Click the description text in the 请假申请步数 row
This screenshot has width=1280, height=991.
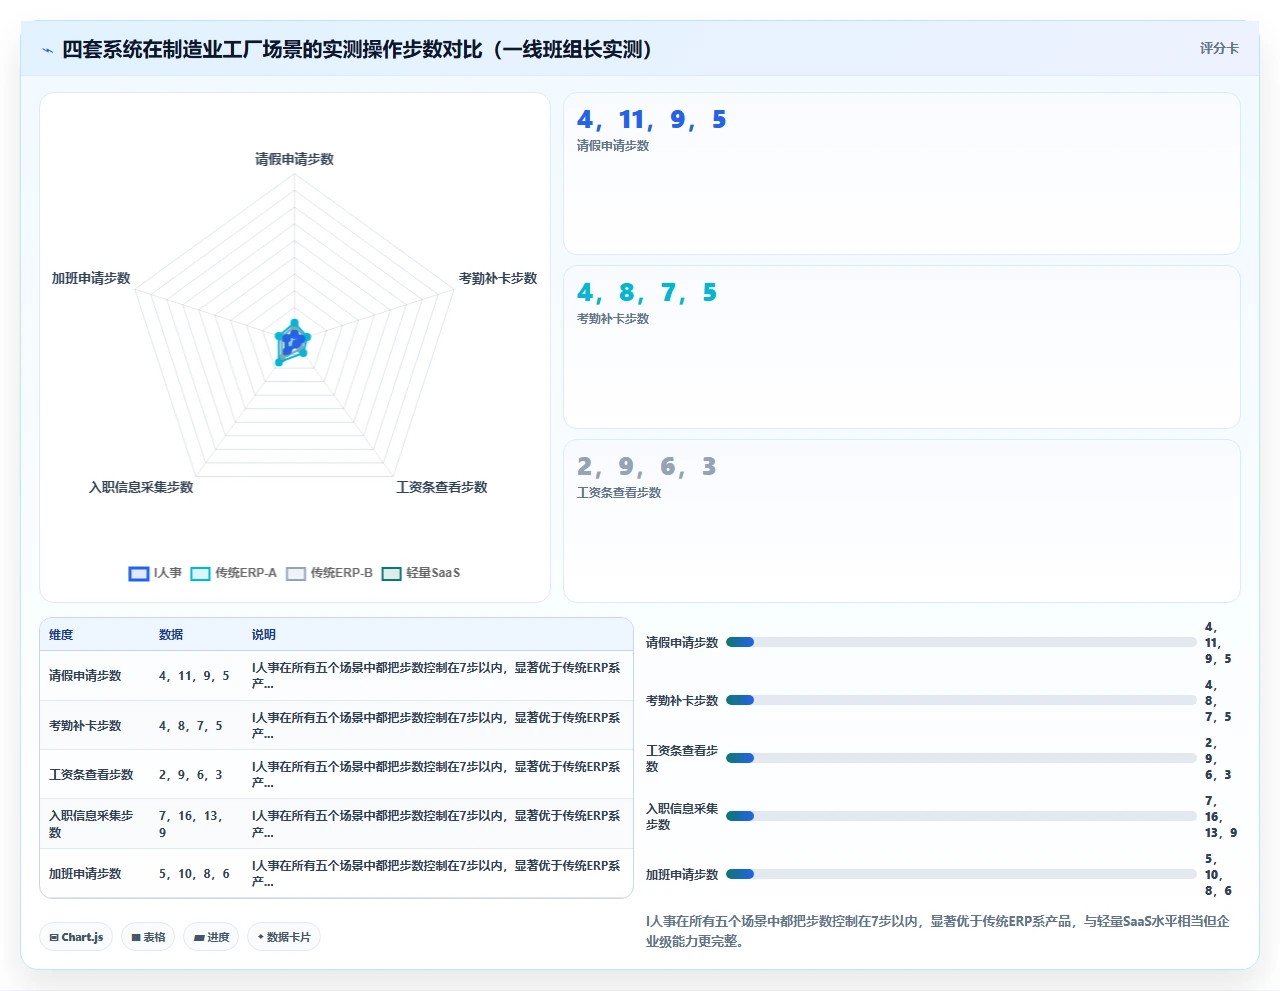(436, 676)
